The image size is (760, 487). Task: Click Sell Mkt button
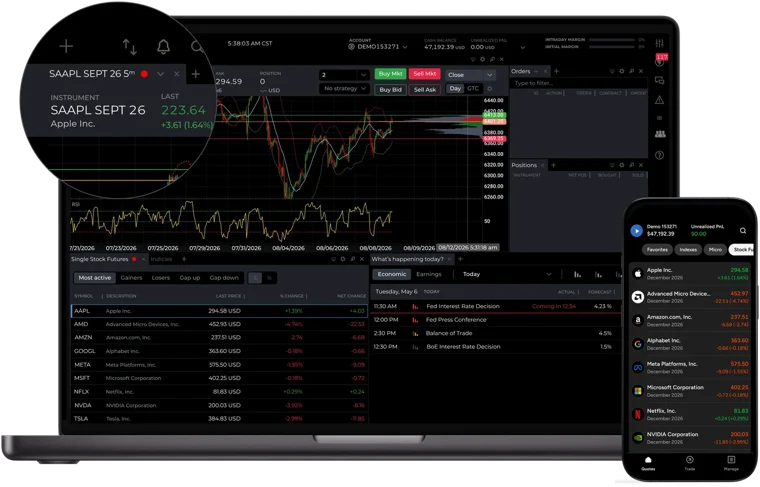(425, 74)
